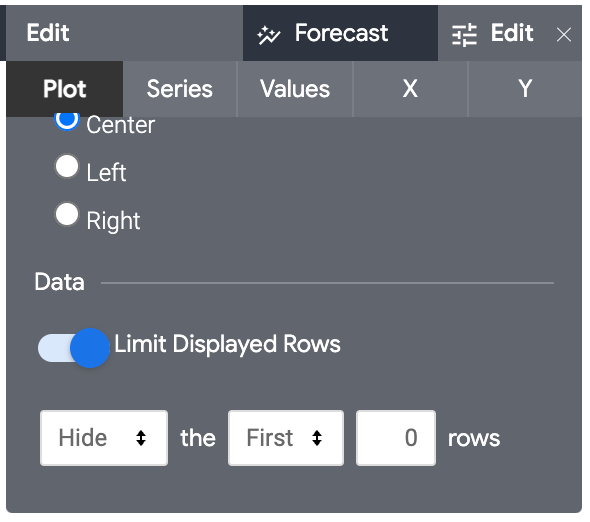Click the Forecast button
The image size is (590, 522).
pos(340,33)
